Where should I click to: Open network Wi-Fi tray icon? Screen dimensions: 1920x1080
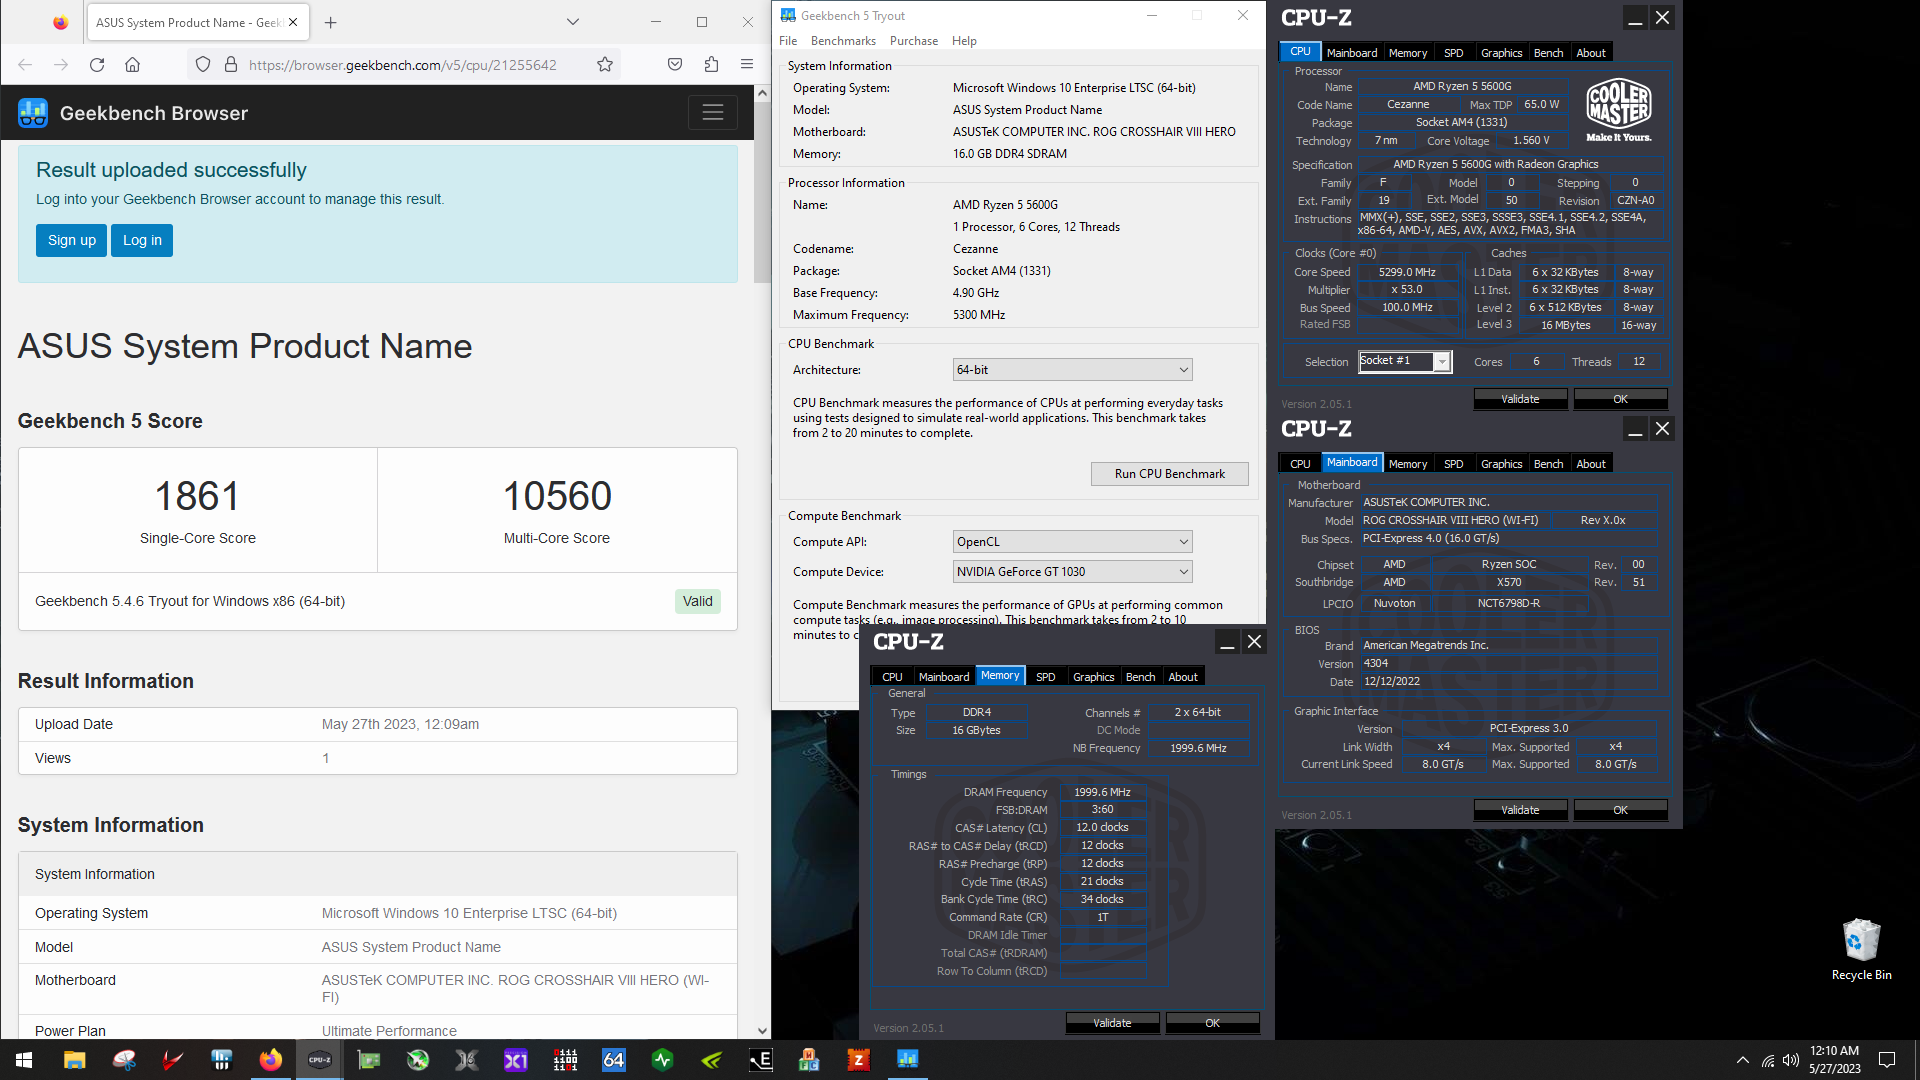coord(1768,1060)
